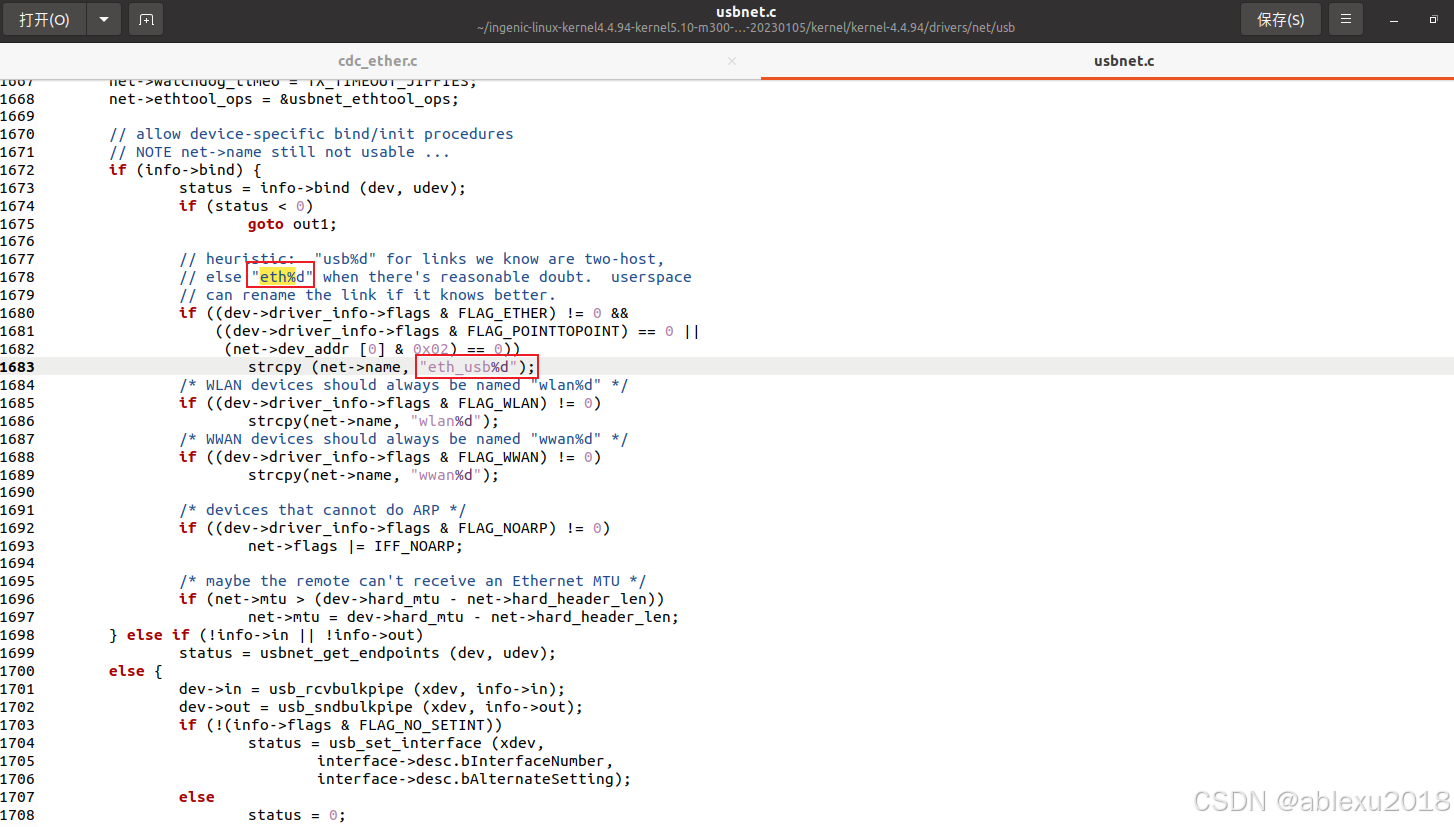The height and width of the screenshot is (827, 1454).
Task: Click the '} else if (!info->in || !info->out)' line
Action: coord(266,635)
